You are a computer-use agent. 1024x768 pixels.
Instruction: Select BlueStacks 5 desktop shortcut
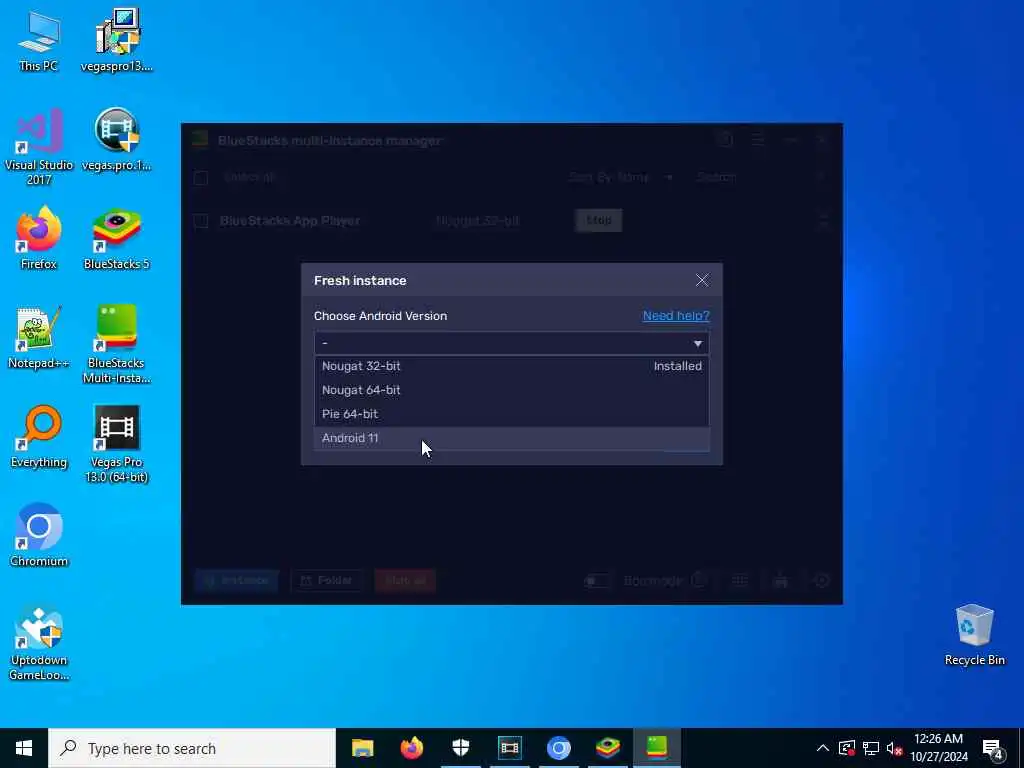[117, 238]
